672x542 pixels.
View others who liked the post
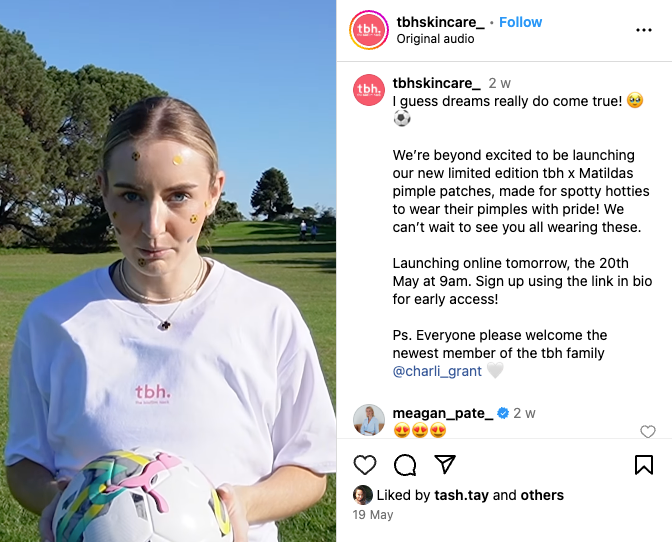(x=542, y=495)
